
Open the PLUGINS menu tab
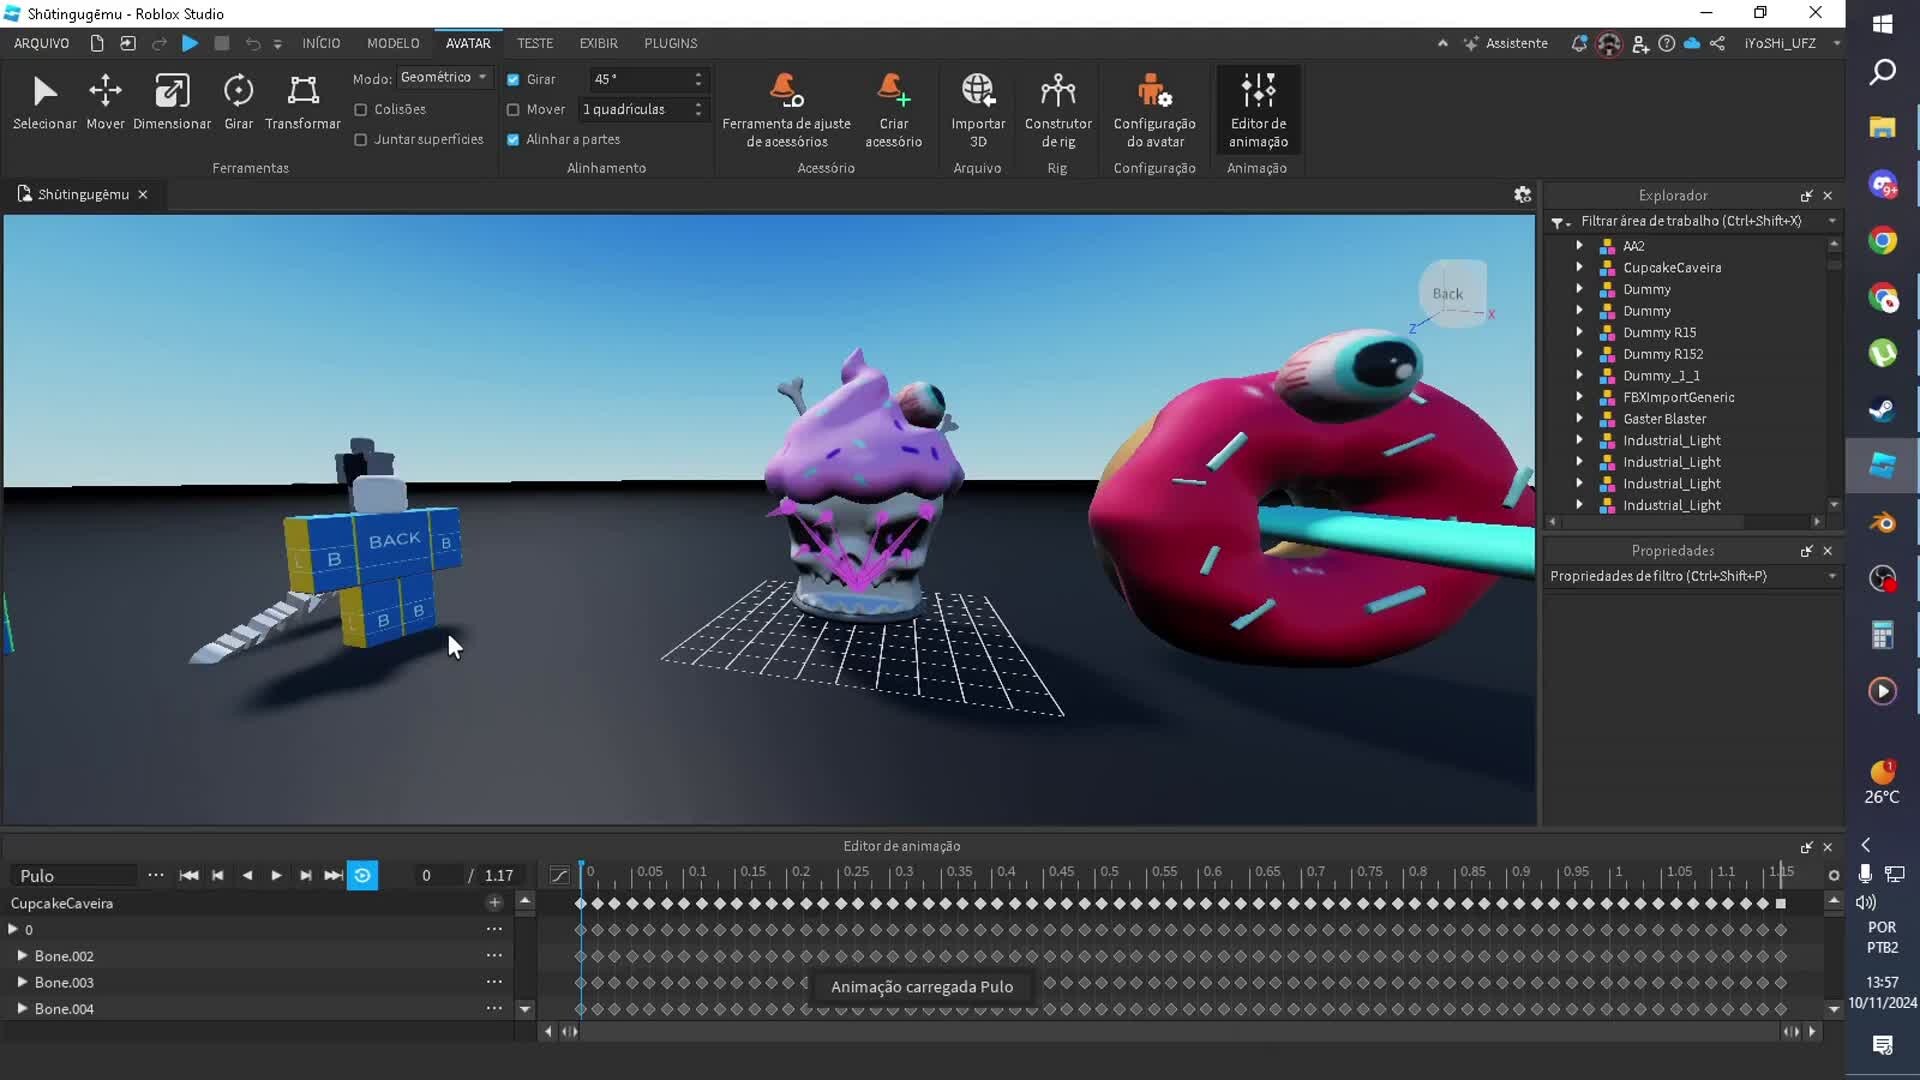coord(671,43)
